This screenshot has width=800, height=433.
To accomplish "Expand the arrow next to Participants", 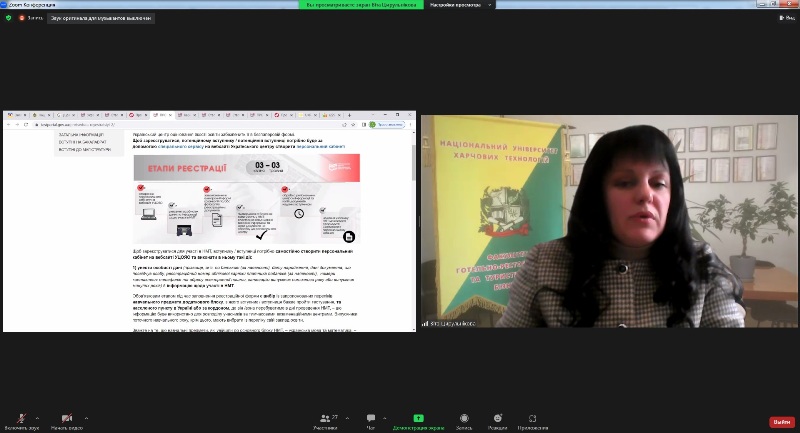I will pyautogui.click(x=347, y=418).
